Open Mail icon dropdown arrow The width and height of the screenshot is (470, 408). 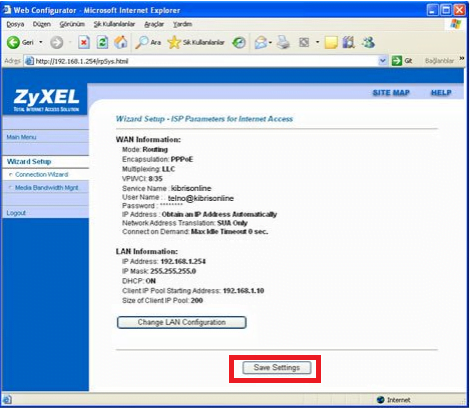[270, 42]
